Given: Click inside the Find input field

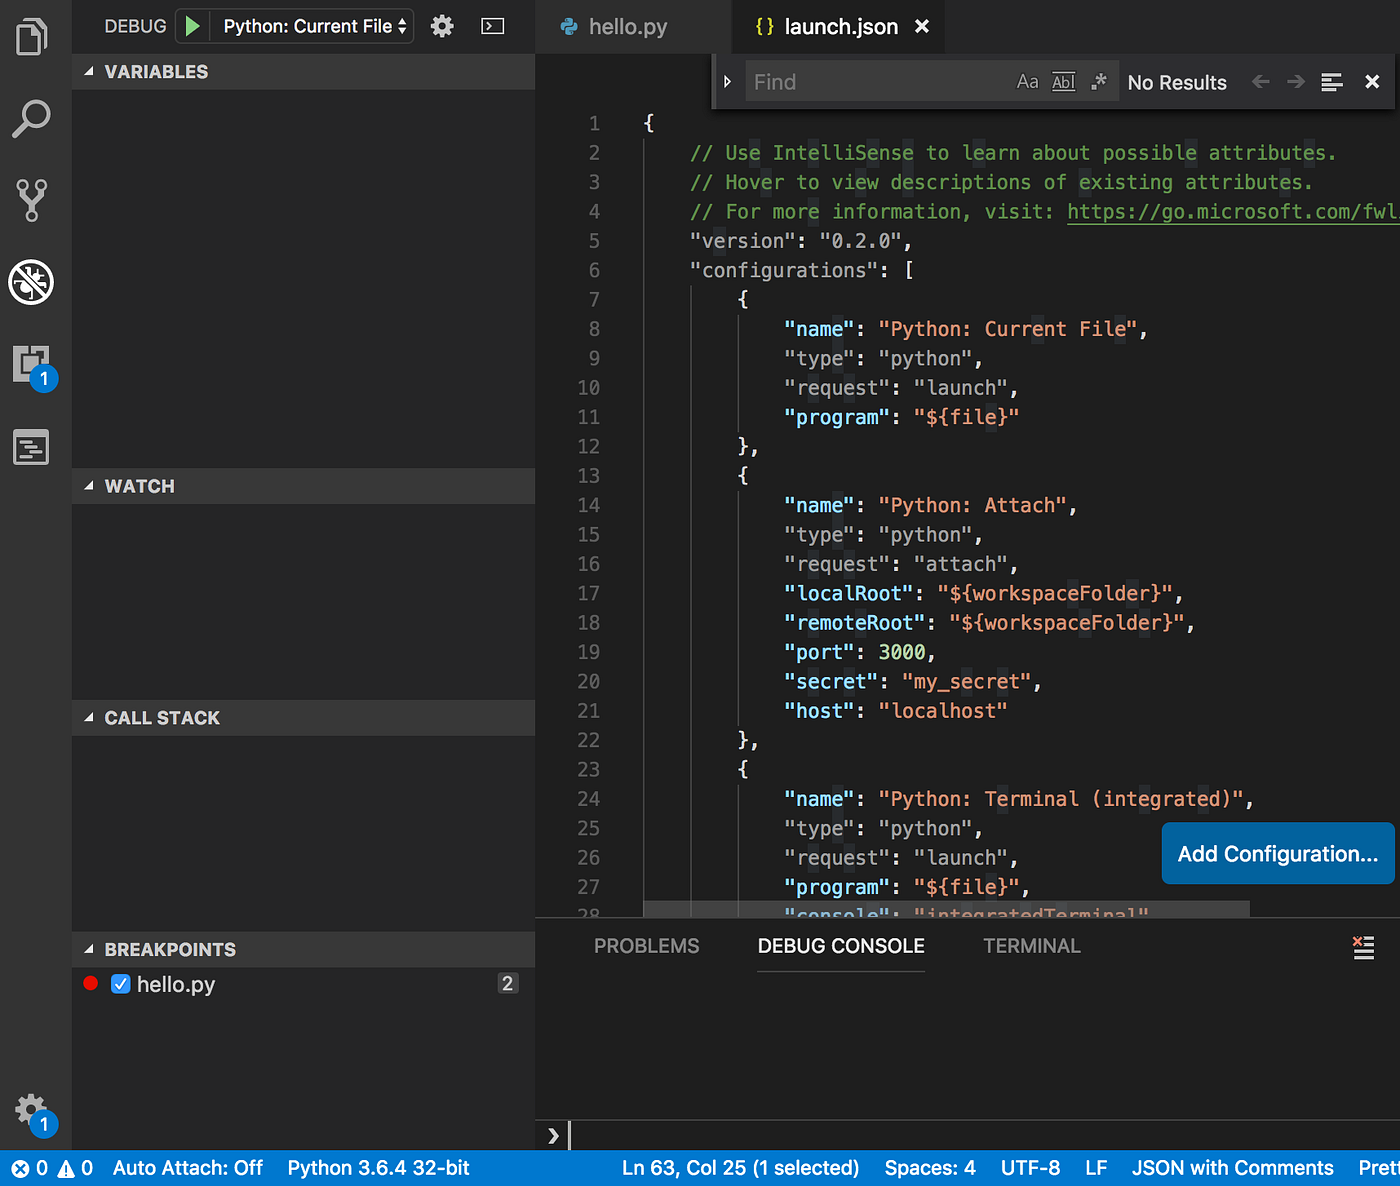Looking at the screenshot, I should pyautogui.click(x=870, y=81).
